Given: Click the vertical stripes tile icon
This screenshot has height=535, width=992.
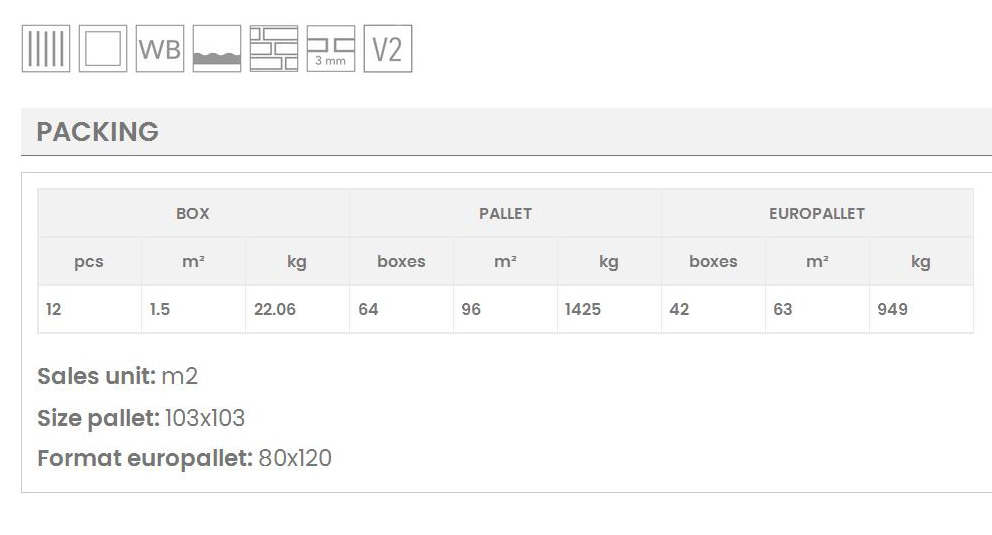Looking at the screenshot, I should click(46, 49).
